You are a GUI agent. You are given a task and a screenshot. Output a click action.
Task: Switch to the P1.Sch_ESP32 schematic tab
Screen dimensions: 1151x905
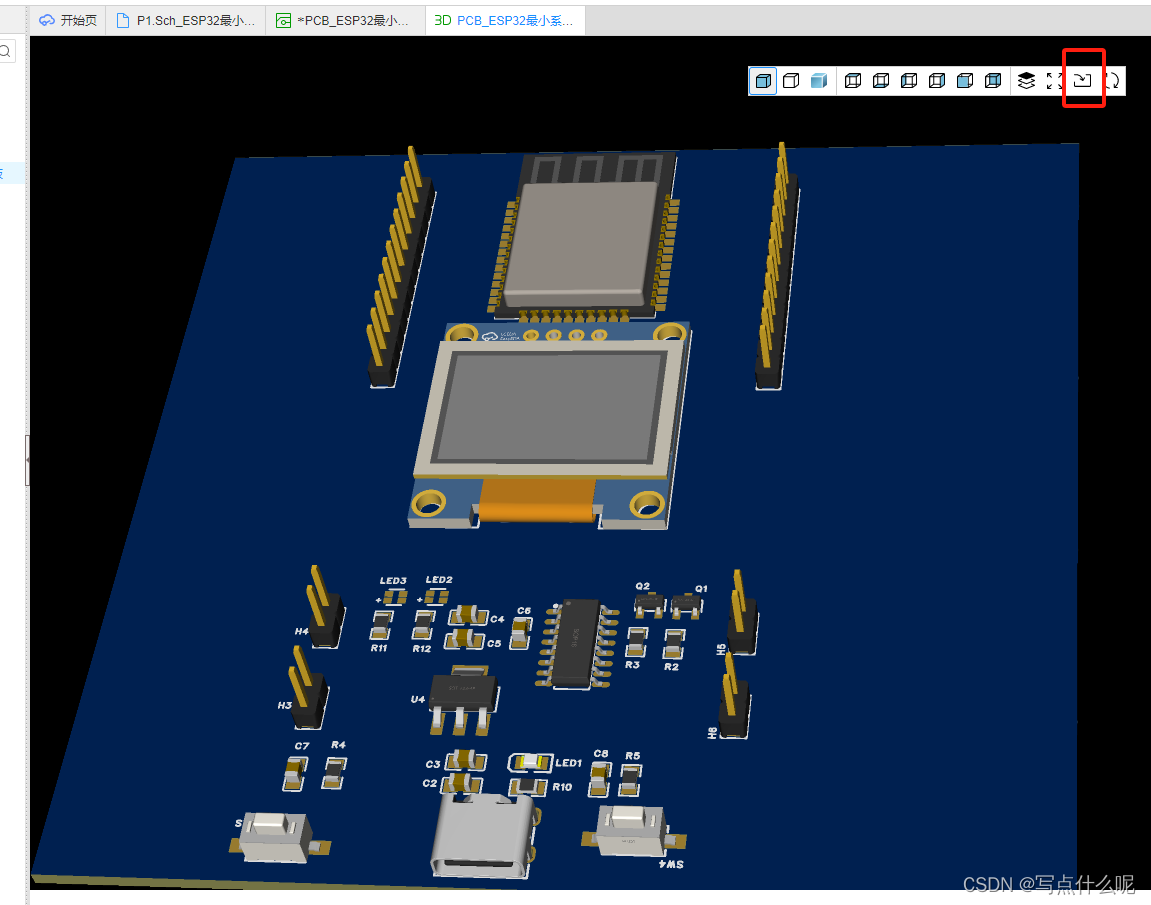[186, 21]
